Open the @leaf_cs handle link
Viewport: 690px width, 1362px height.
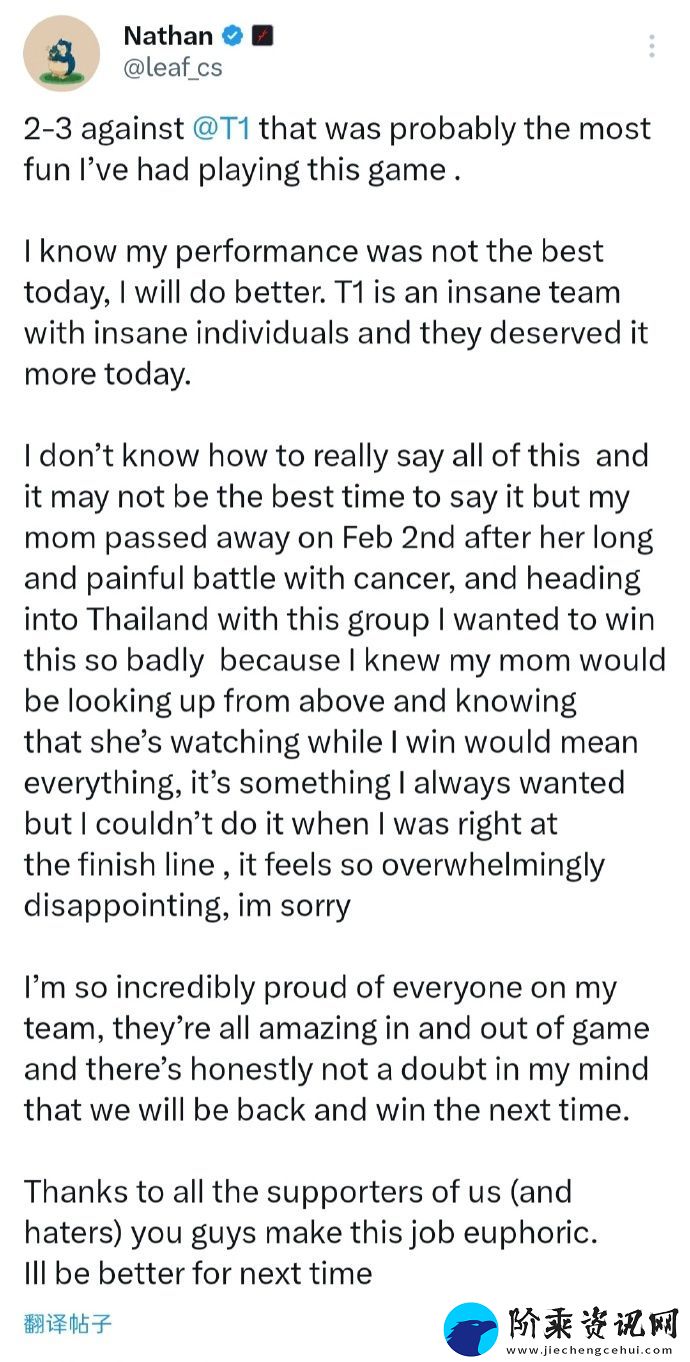click(173, 68)
